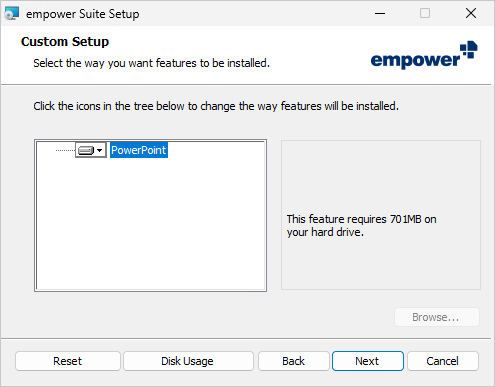Cancel the empower Suite setup
Image resolution: width=495 pixels, height=387 pixels.
point(443,361)
